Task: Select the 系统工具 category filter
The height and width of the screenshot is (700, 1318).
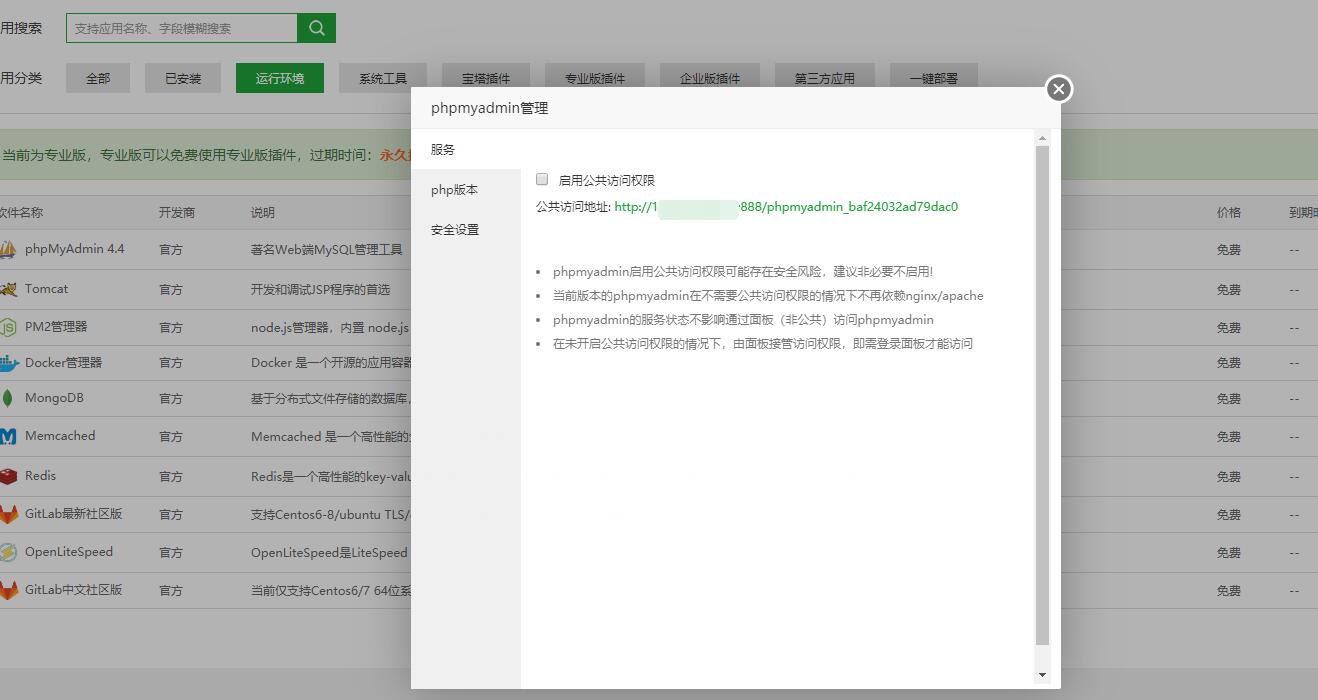Action: tap(383, 78)
